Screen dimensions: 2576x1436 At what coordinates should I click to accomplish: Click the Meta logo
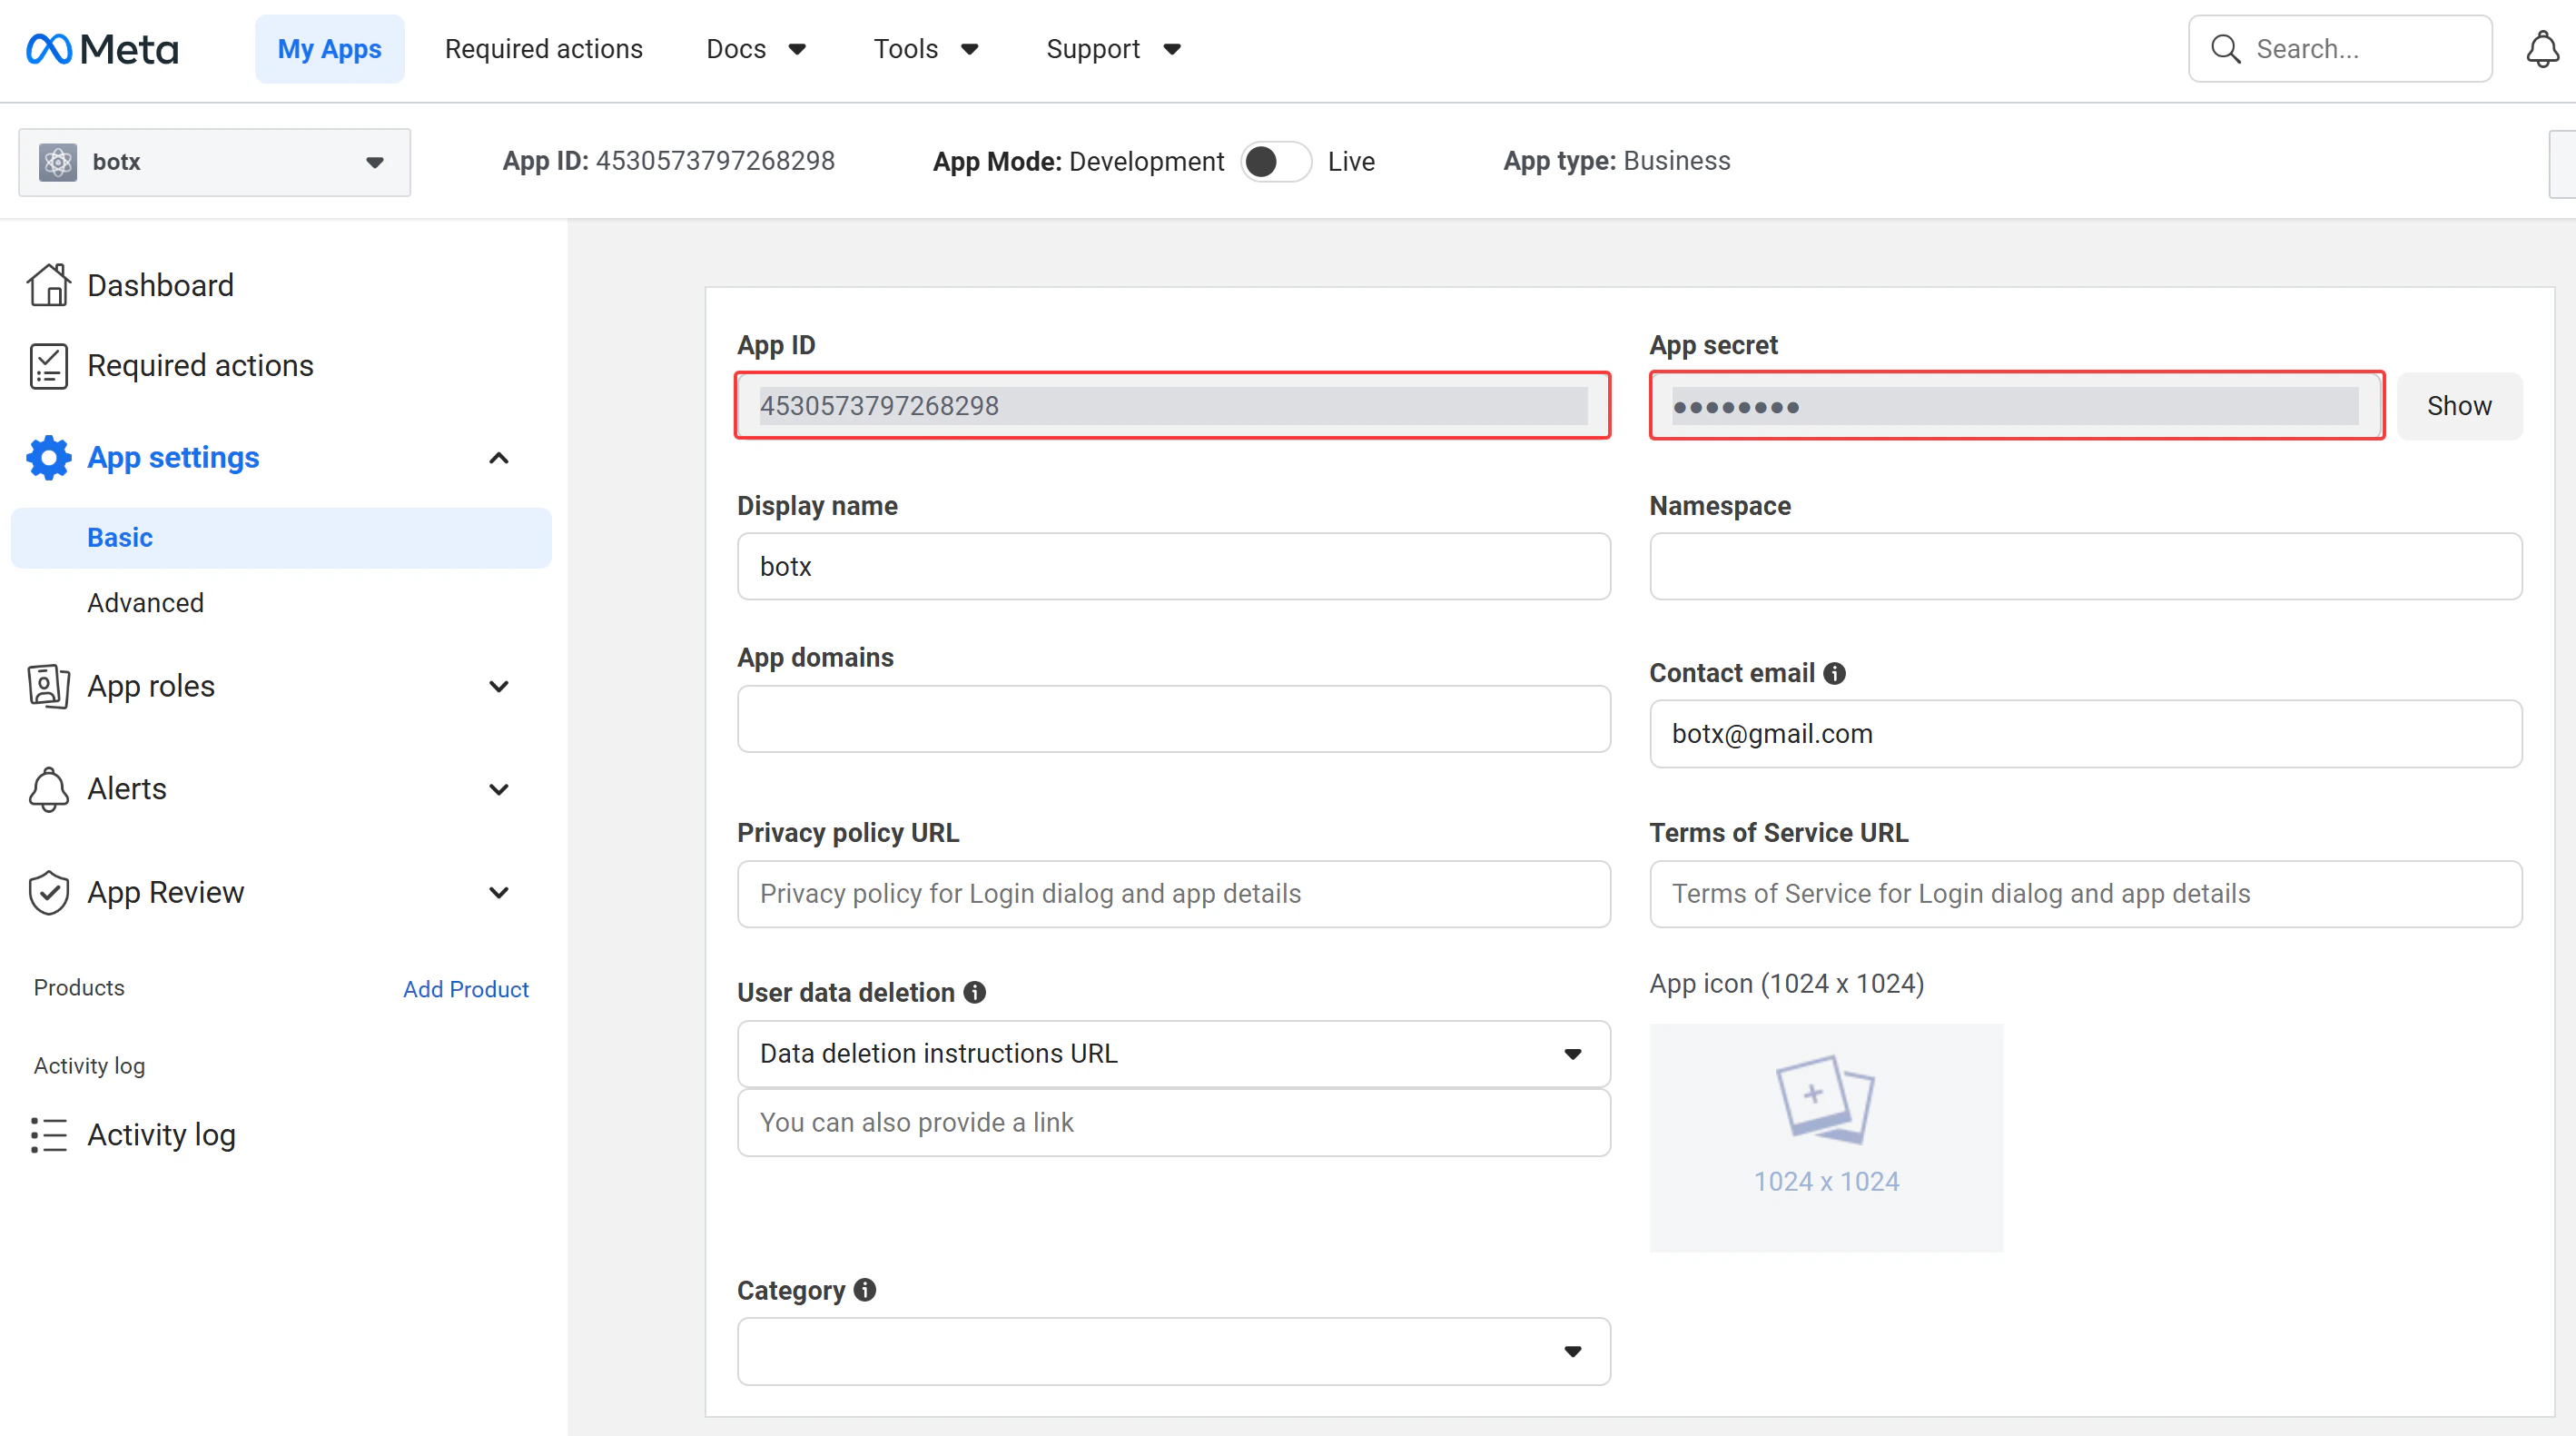pos(102,49)
